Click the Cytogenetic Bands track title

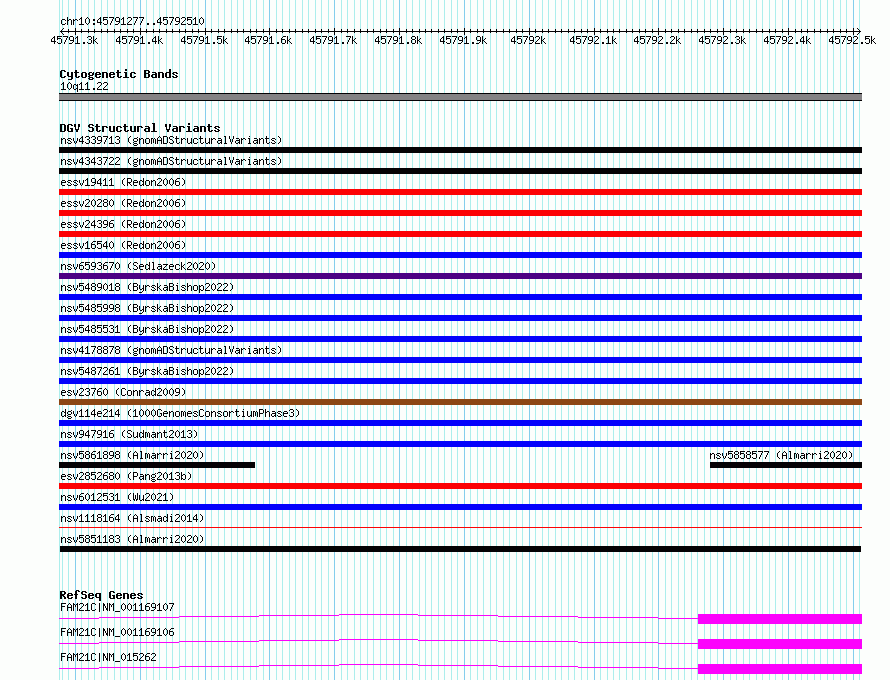(119, 74)
